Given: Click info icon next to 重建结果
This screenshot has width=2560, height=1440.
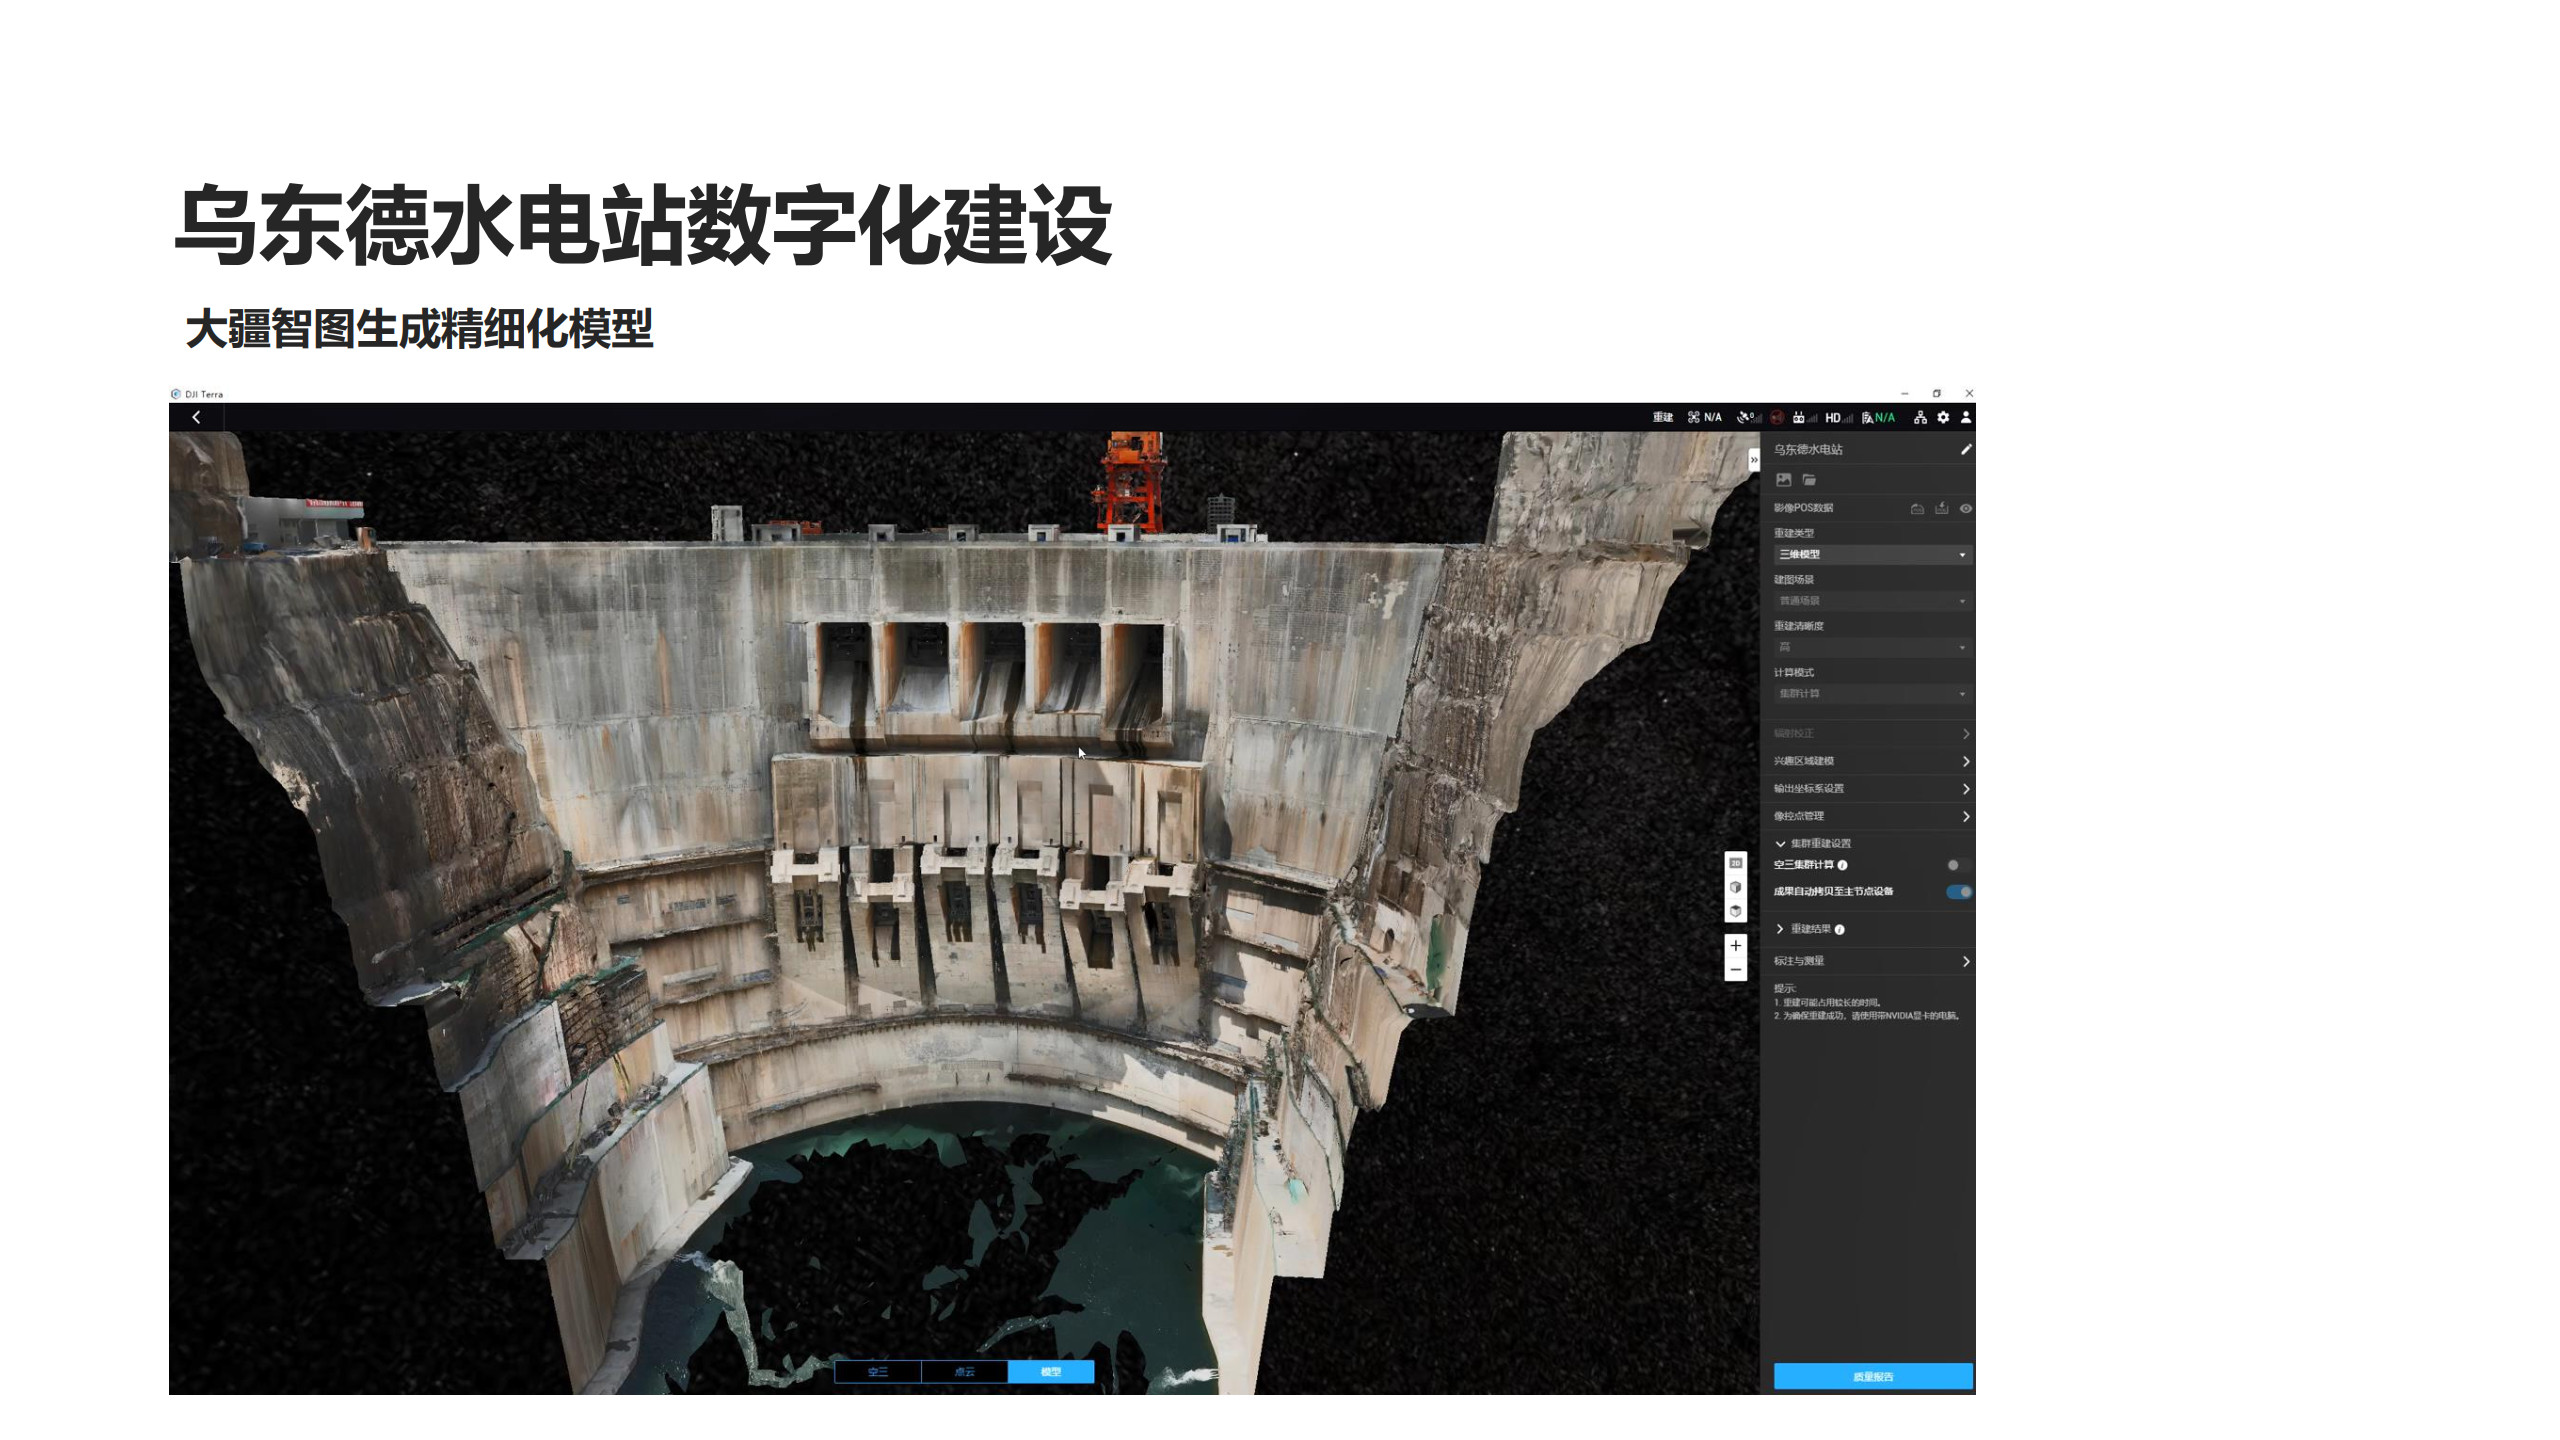Looking at the screenshot, I should click(x=1840, y=930).
